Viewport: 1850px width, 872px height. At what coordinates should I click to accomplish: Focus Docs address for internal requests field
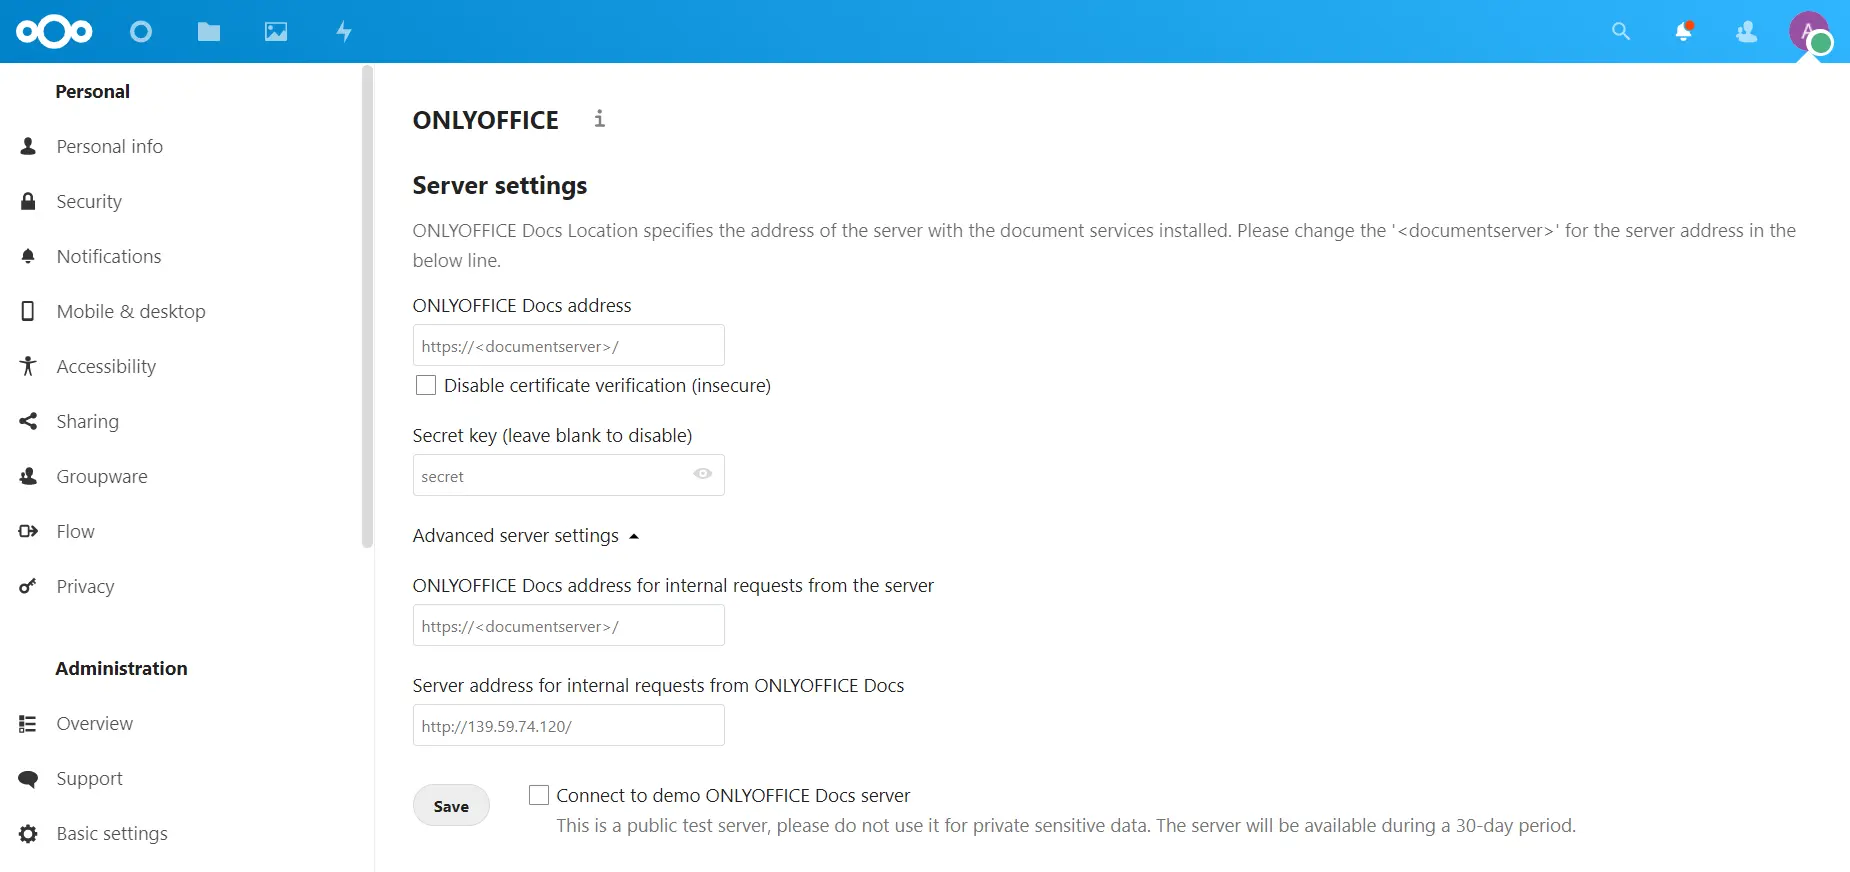pyautogui.click(x=568, y=626)
